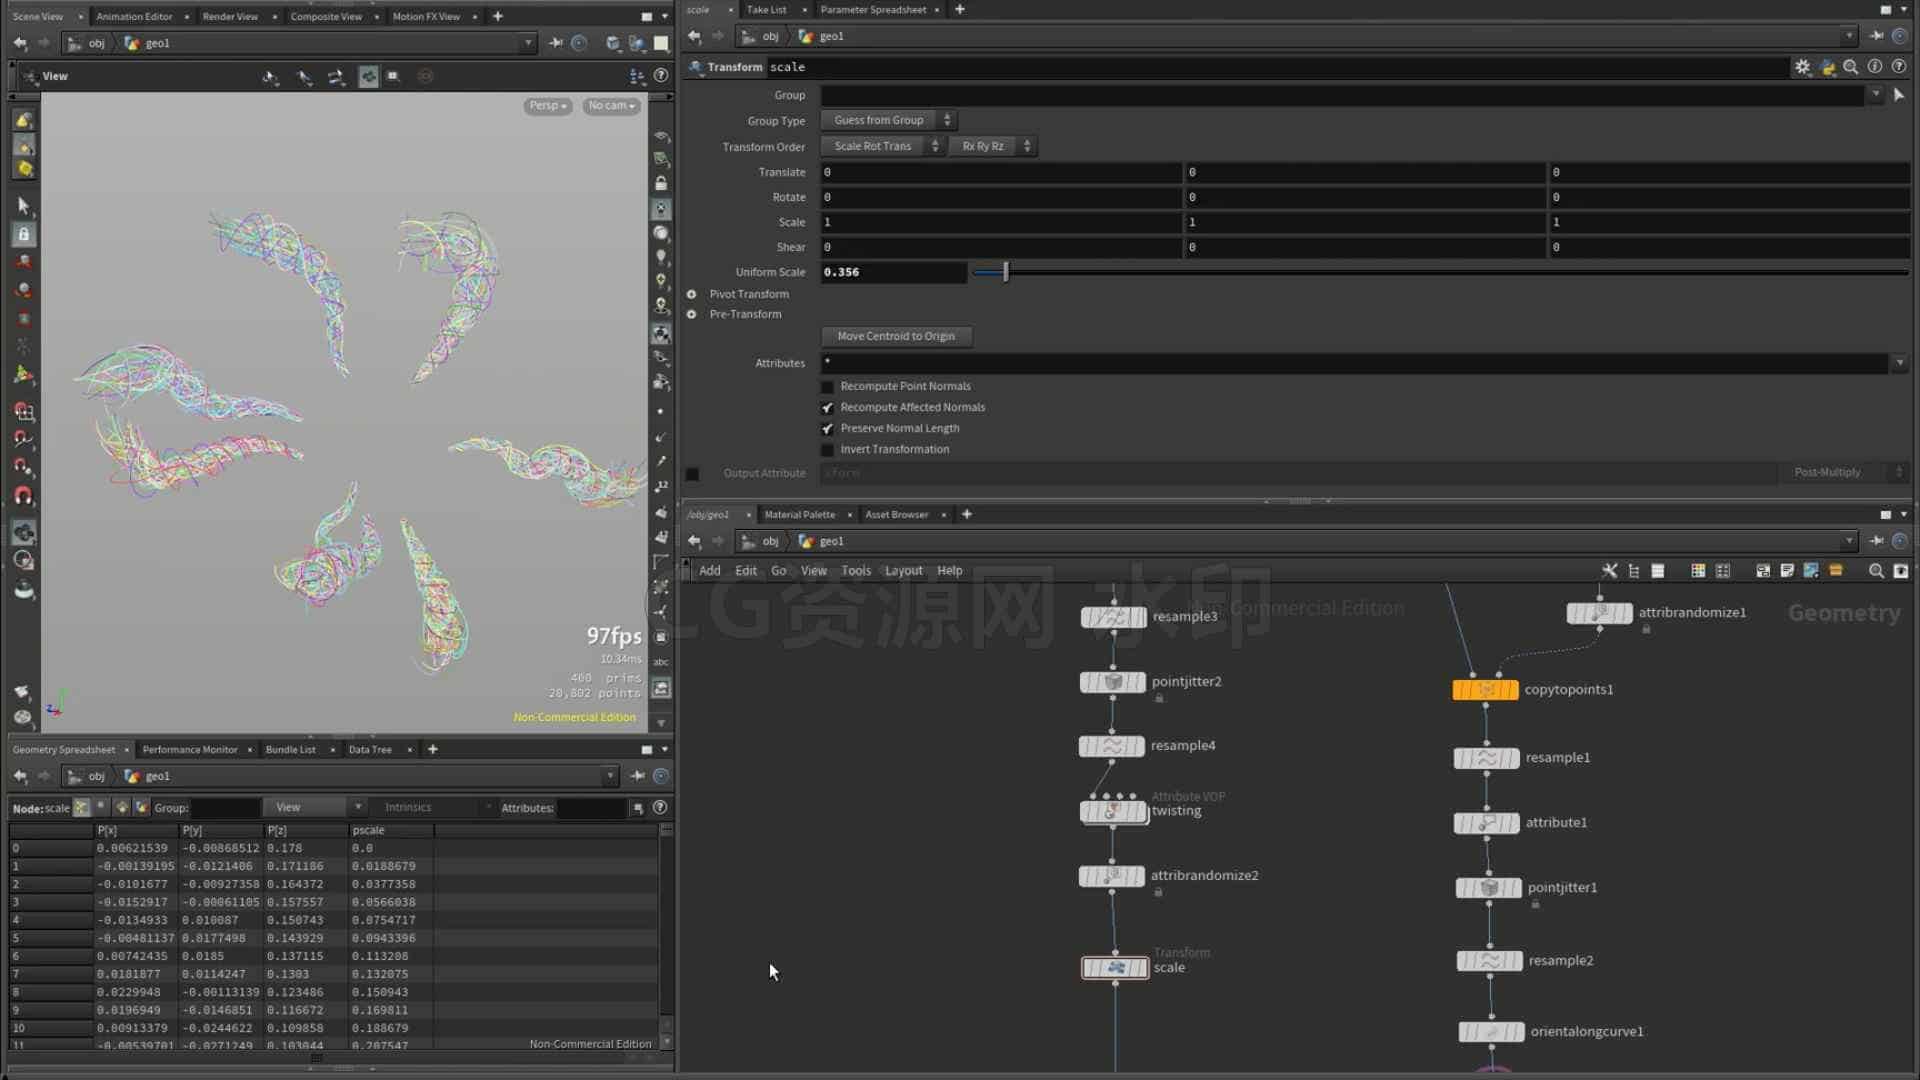
Task: Click the parameter search magnifier icon
Action: (x=1851, y=67)
